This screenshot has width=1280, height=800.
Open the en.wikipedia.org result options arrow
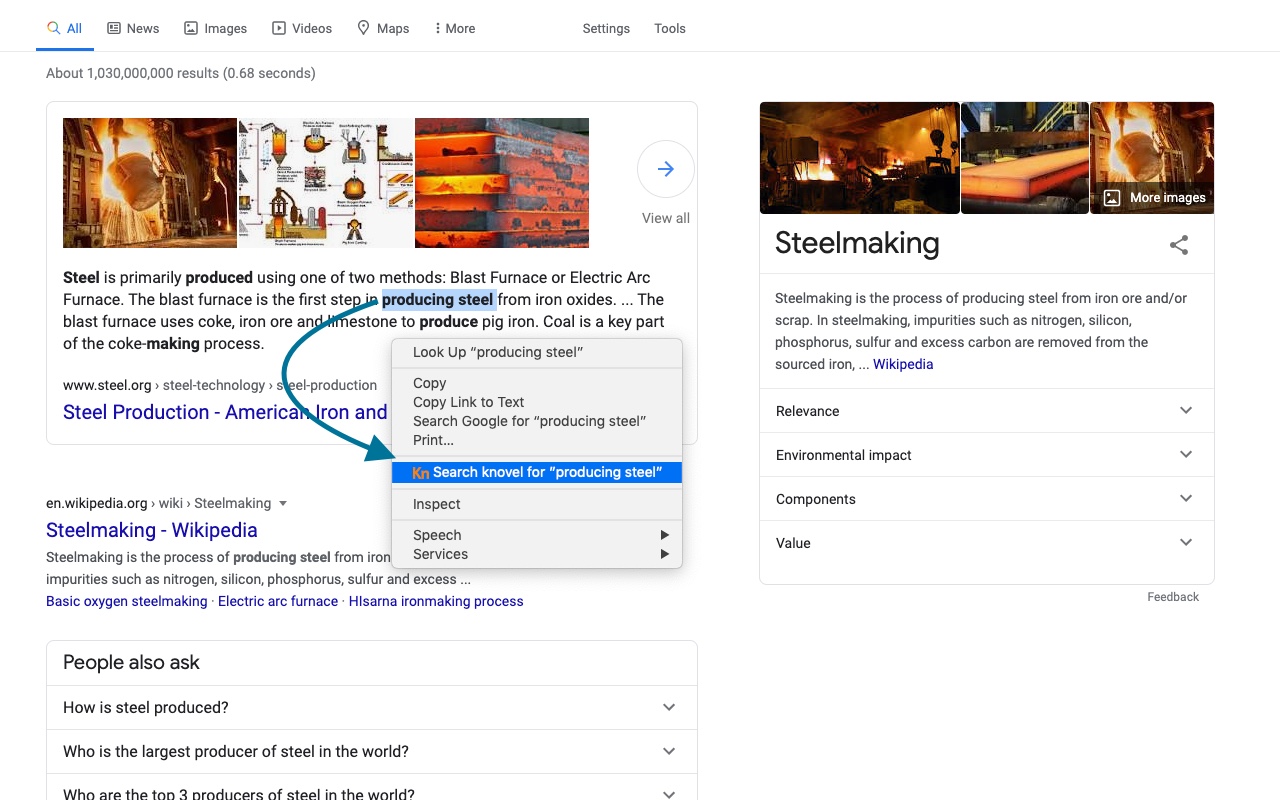point(283,503)
